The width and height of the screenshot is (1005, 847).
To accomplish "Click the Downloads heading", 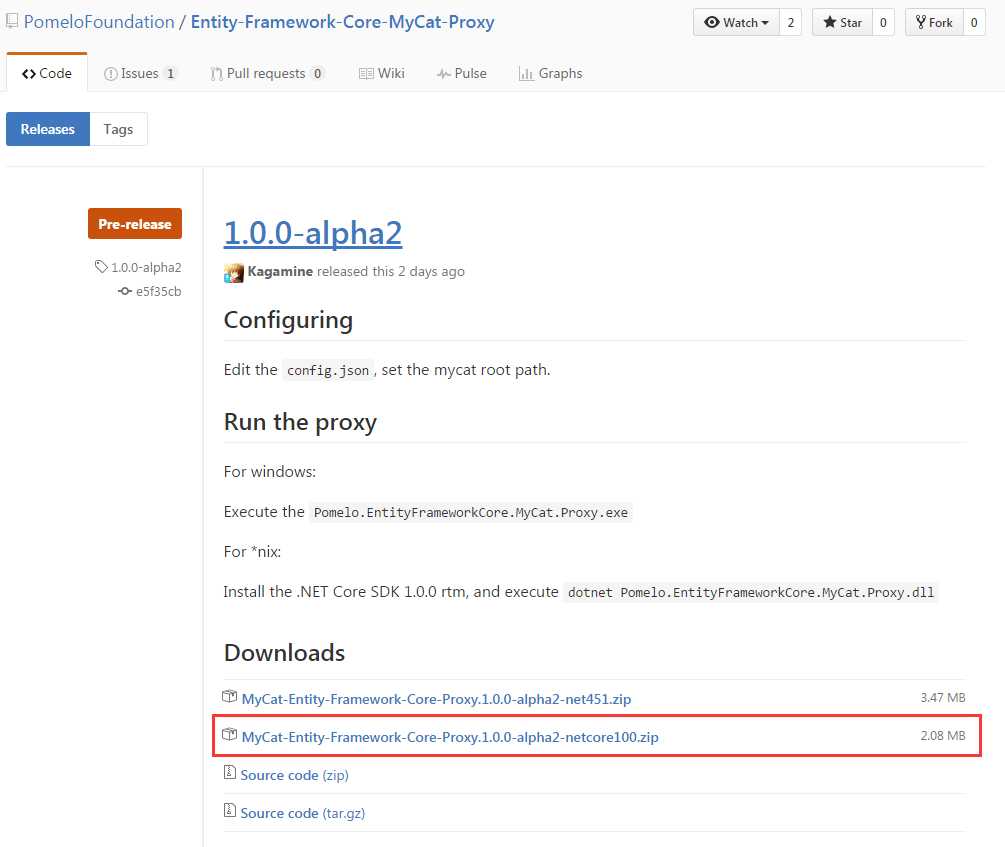I will coord(285,653).
